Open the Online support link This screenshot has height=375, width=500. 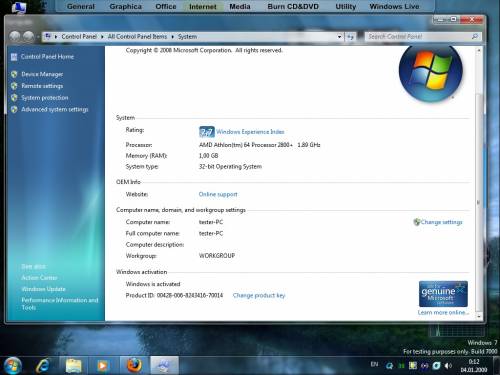[218, 194]
